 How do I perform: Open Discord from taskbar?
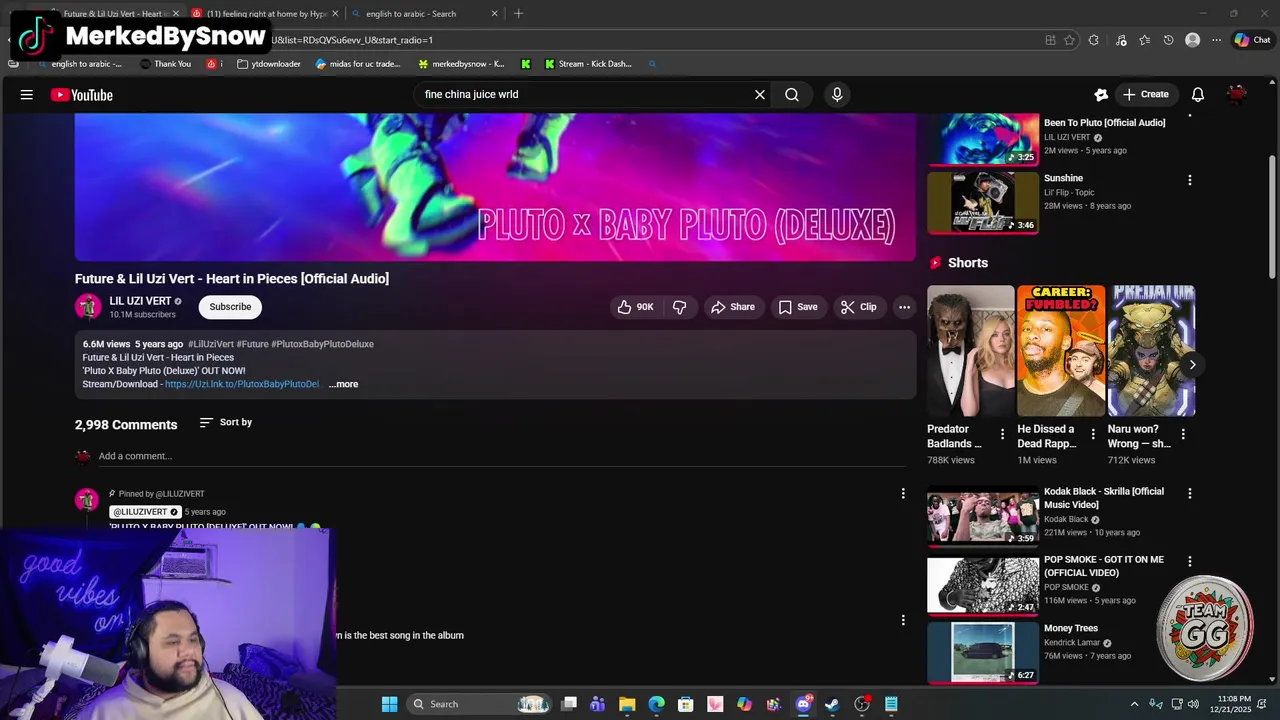pos(803,704)
